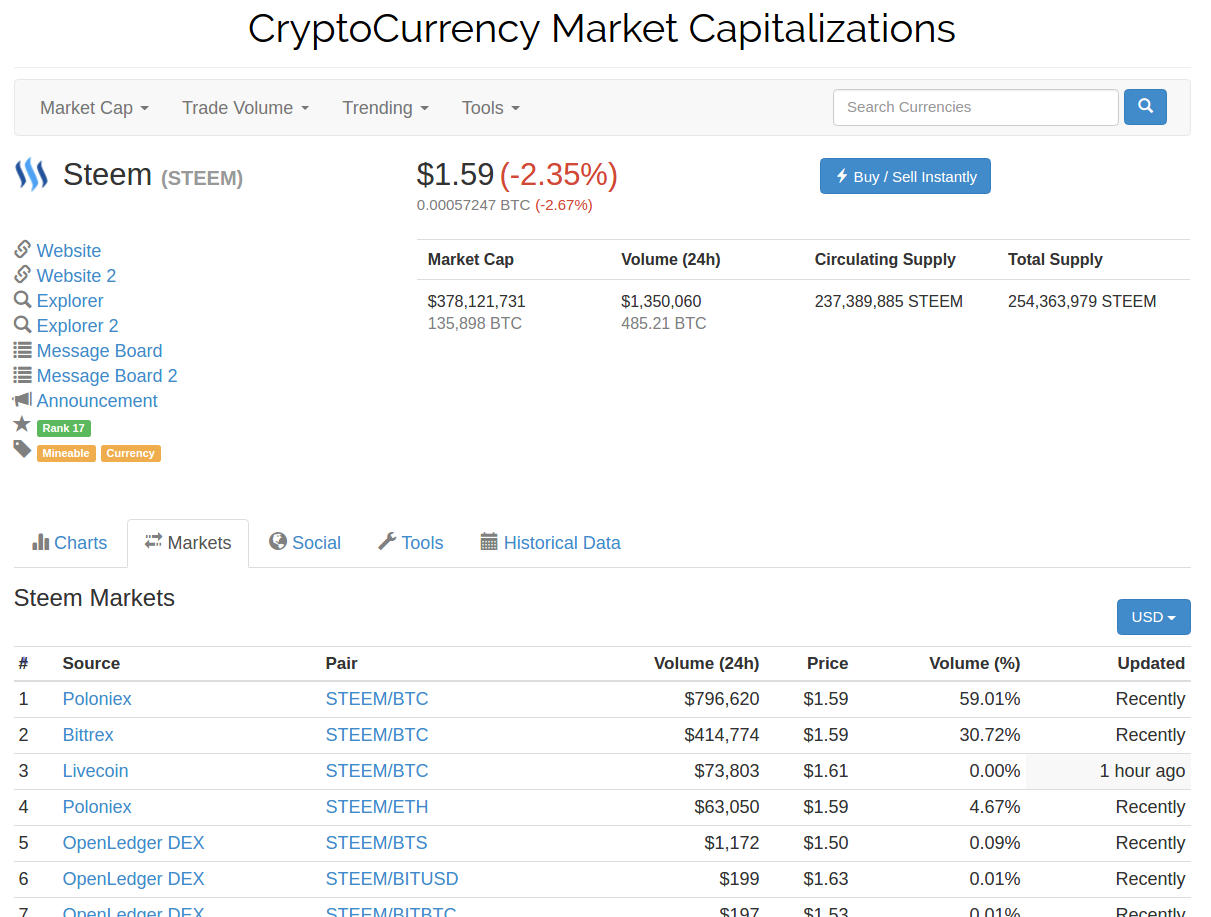Open the Bittrex source link
1211x917 pixels.
(x=88, y=735)
